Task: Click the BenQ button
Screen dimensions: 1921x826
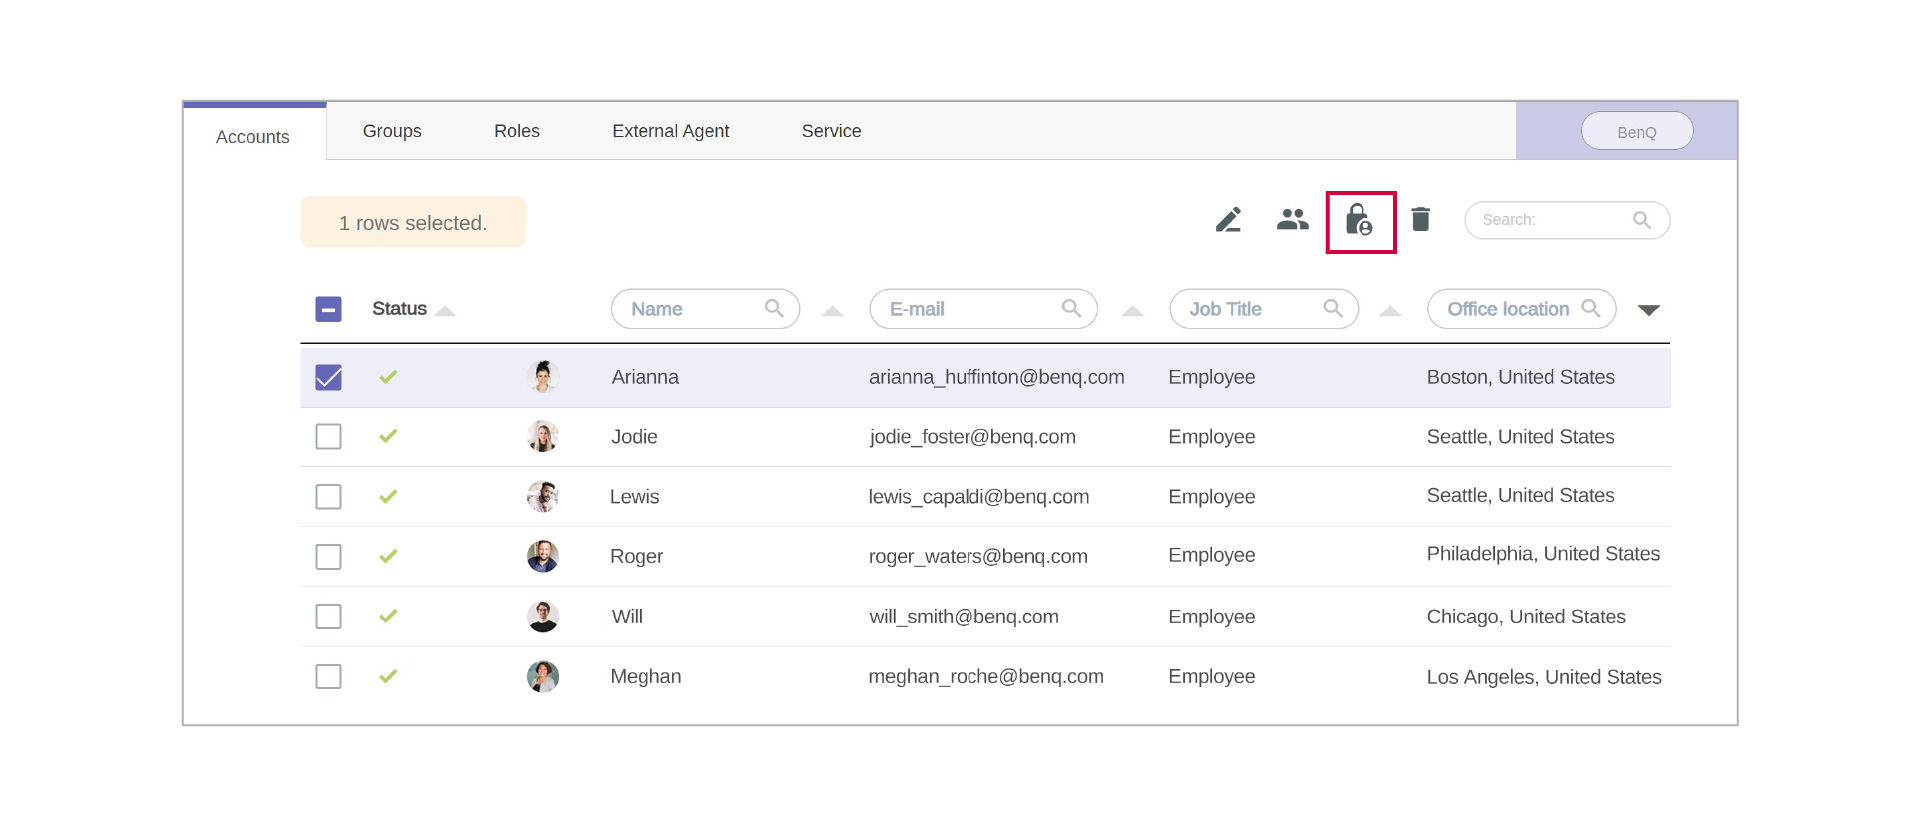Action: (x=1636, y=132)
